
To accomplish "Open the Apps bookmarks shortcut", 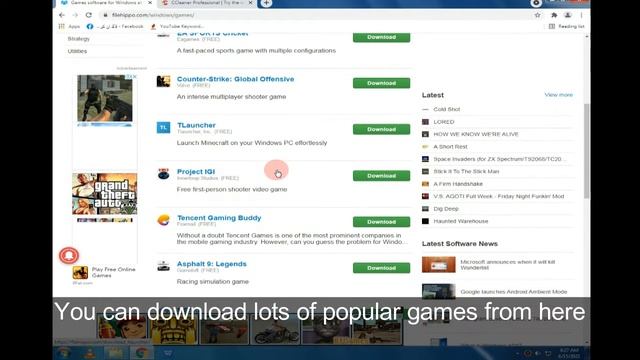I will coord(70,27).
